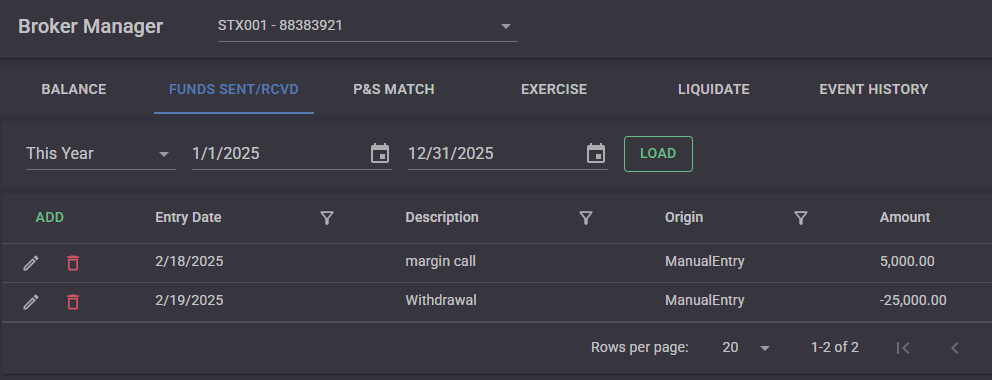This screenshot has width=992, height=380.
Task: Delete the Withdrawal entry
Action: click(73, 302)
